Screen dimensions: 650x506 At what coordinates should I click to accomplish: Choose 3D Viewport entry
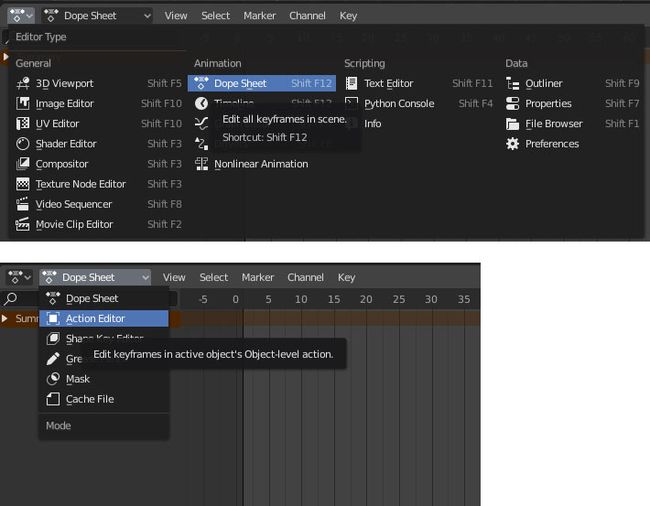pos(99,83)
